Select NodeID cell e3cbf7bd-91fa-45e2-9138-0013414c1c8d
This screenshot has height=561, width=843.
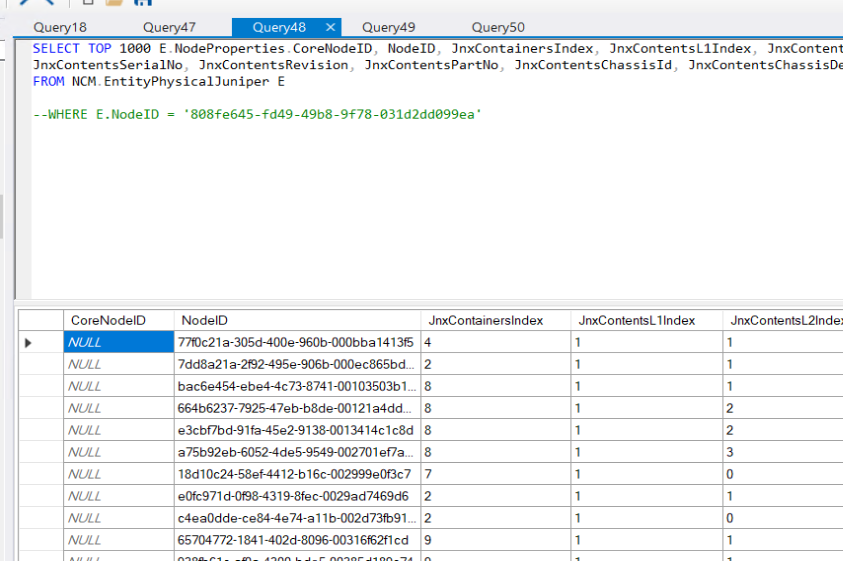[x=297, y=430]
